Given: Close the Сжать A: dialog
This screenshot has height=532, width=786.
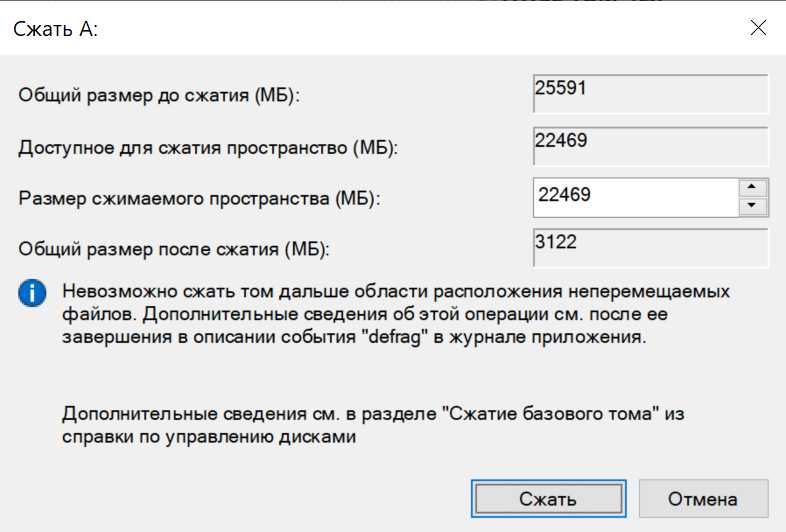Looking at the screenshot, I should pyautogui.click(x=758, y=28).
